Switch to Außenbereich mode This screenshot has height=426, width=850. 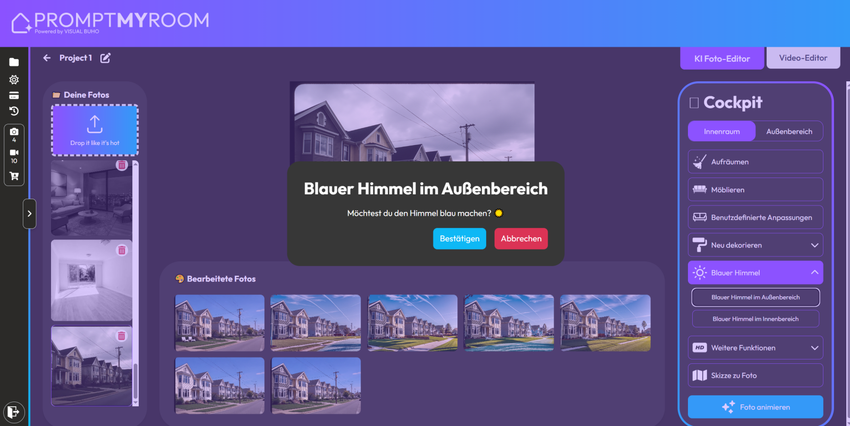(789, 131)
